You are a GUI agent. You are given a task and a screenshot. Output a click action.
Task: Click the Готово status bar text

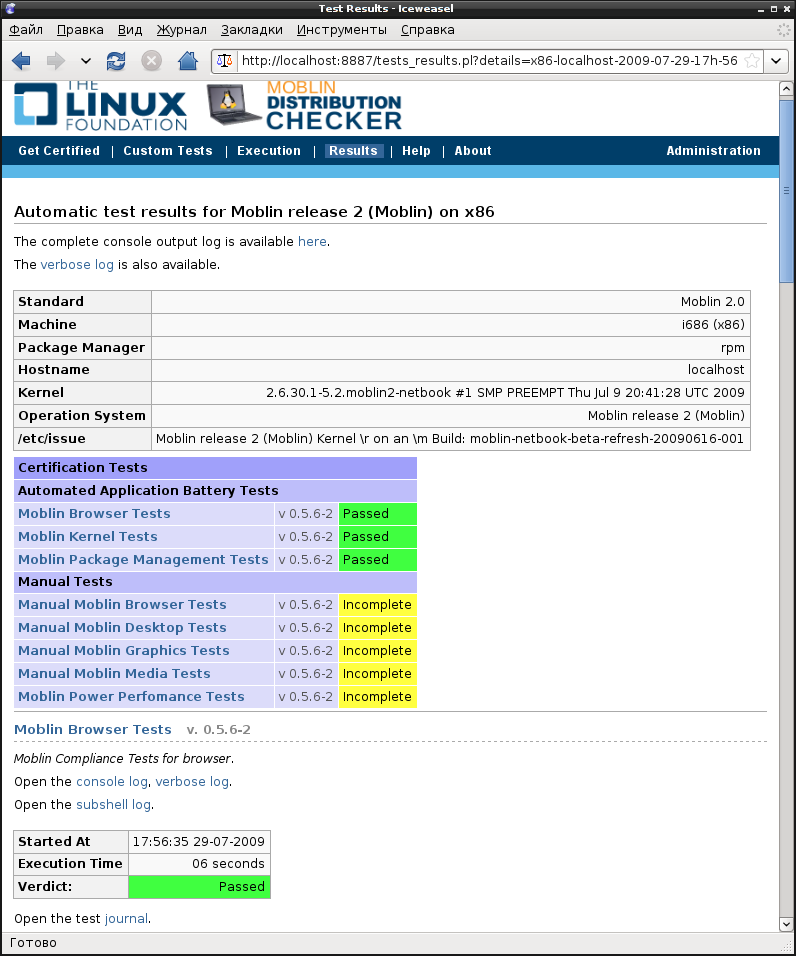(x=34, y=943)
